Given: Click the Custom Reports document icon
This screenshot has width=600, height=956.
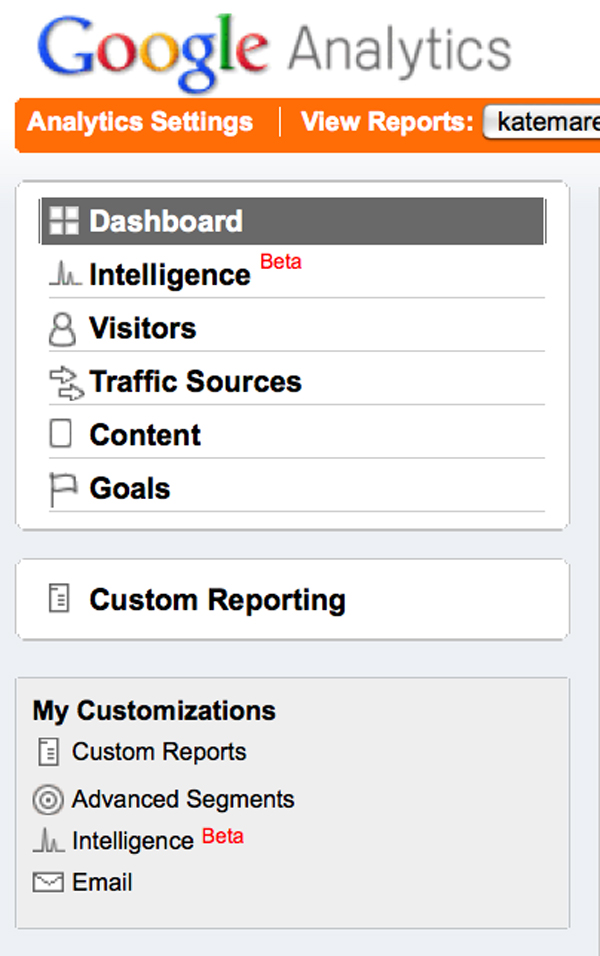Looking at the screenshot, I should [47, 752].
